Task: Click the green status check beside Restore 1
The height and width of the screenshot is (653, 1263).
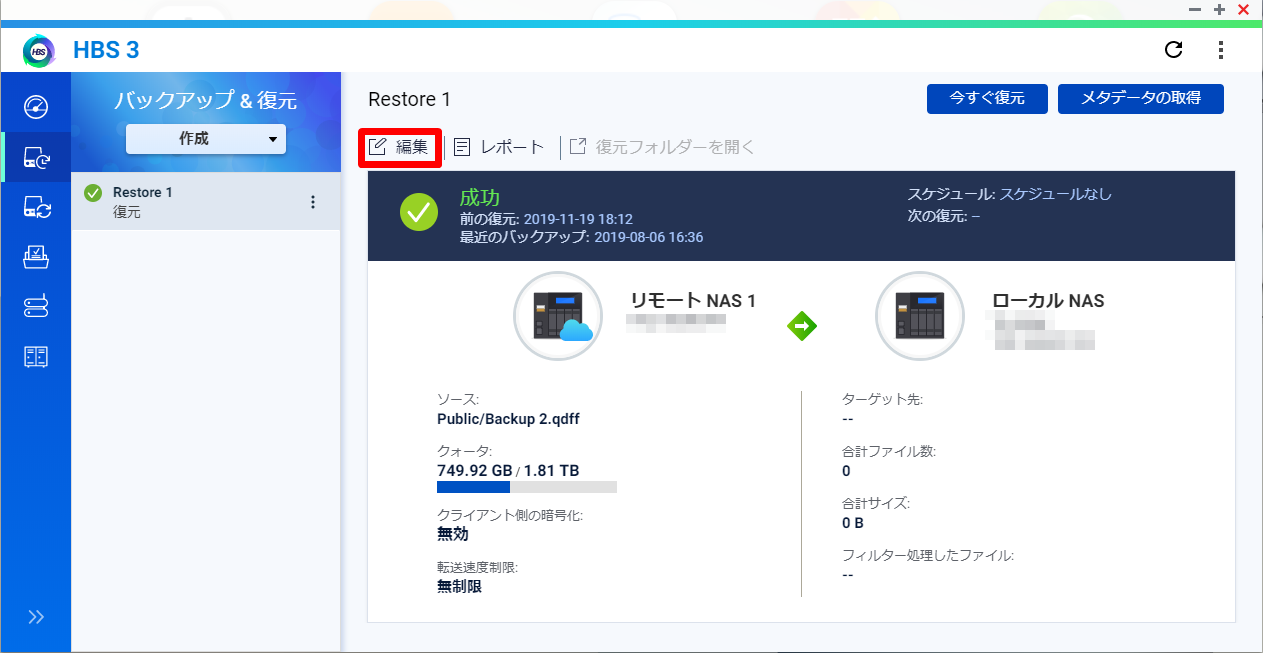Action: coord(94,192)
